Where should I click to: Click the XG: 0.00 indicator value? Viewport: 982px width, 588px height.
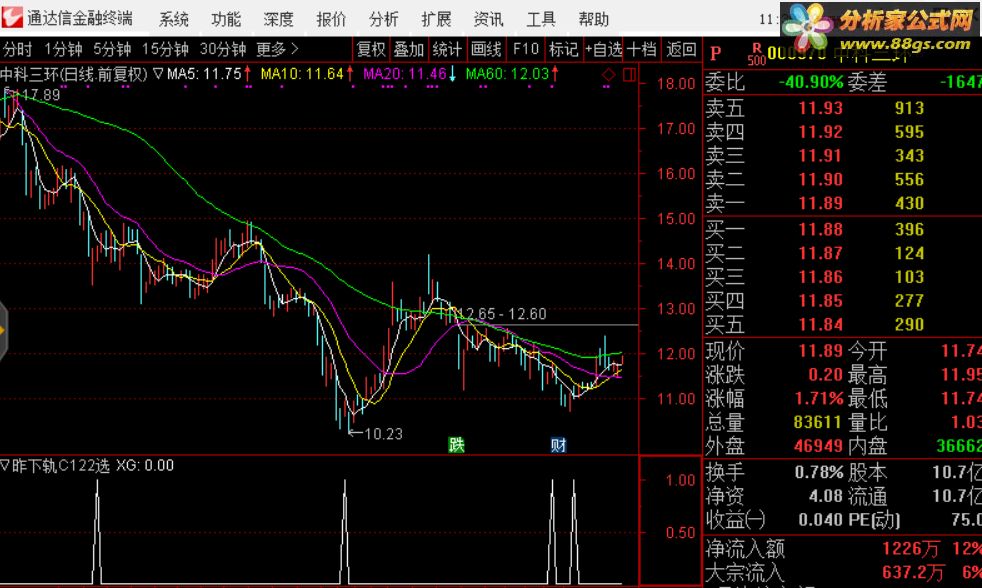[145, 465]
